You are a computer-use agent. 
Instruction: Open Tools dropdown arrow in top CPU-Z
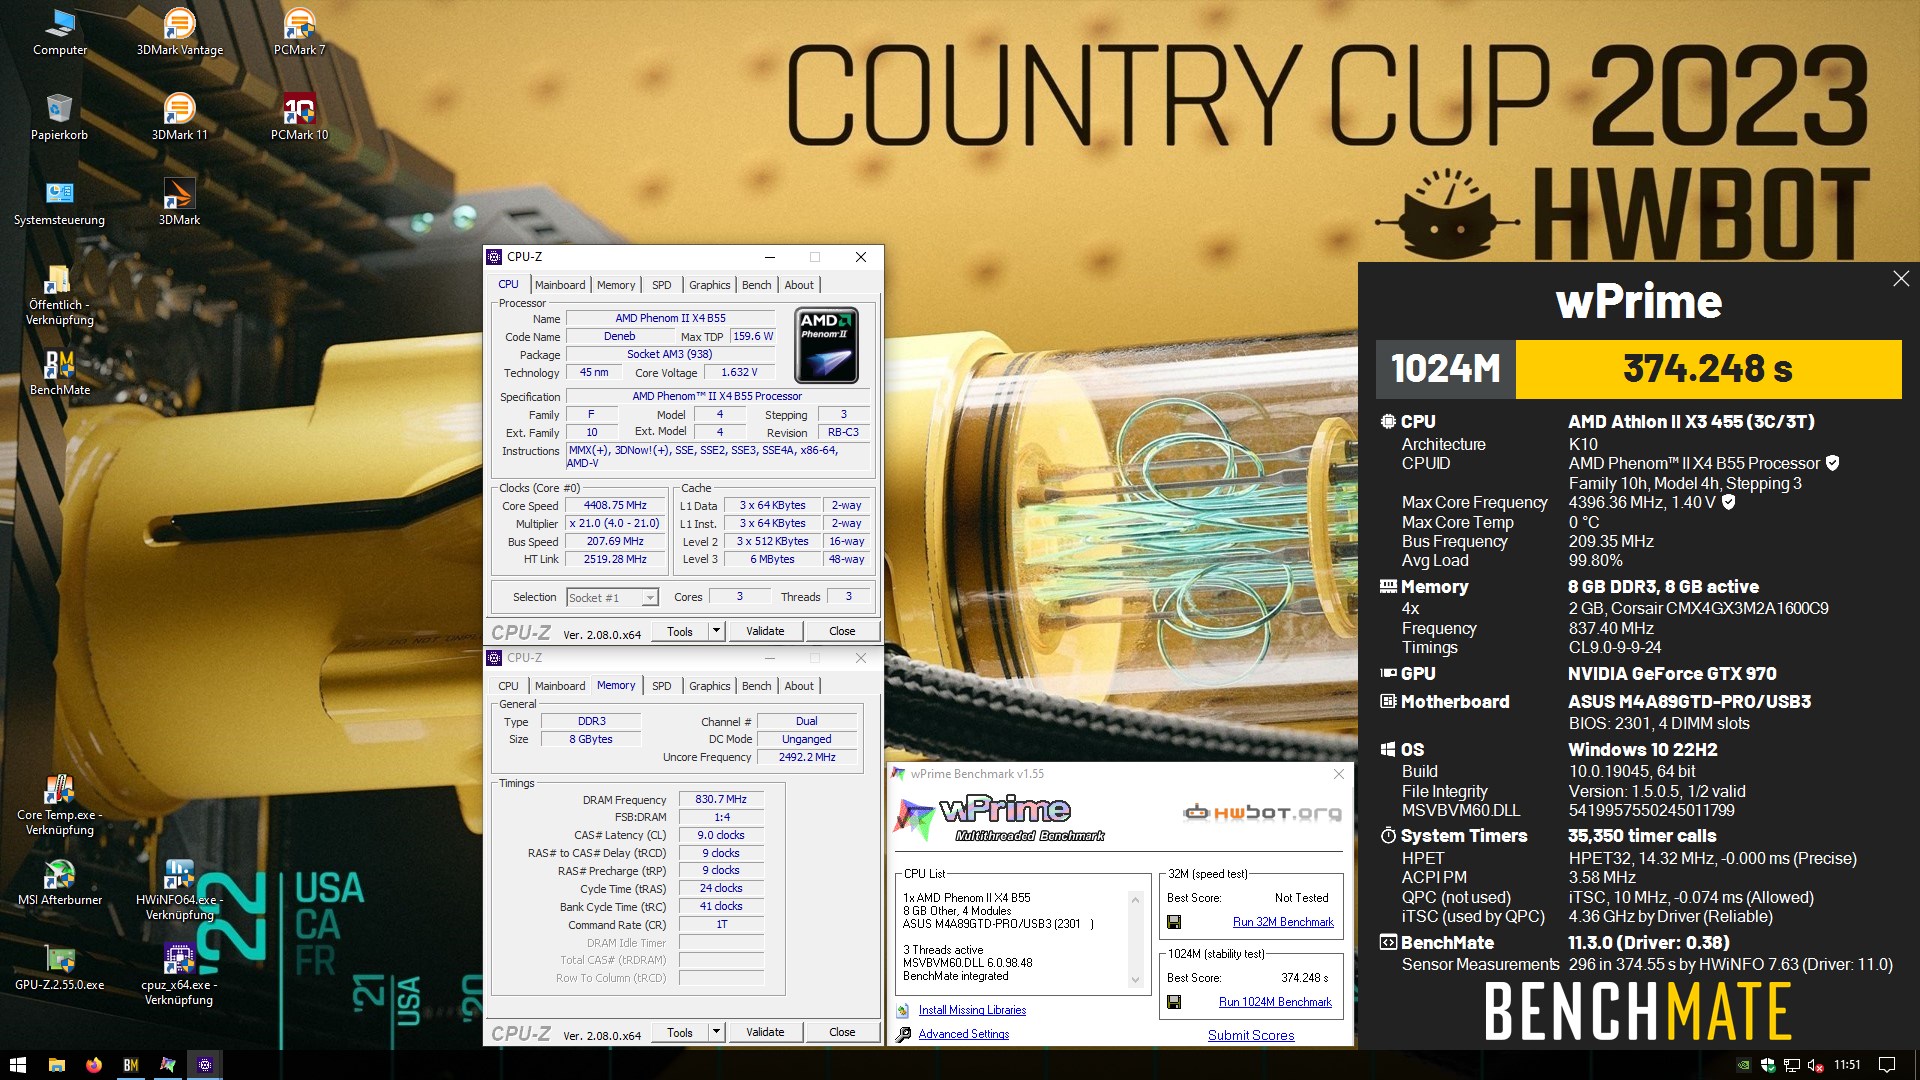pos(716,631)
